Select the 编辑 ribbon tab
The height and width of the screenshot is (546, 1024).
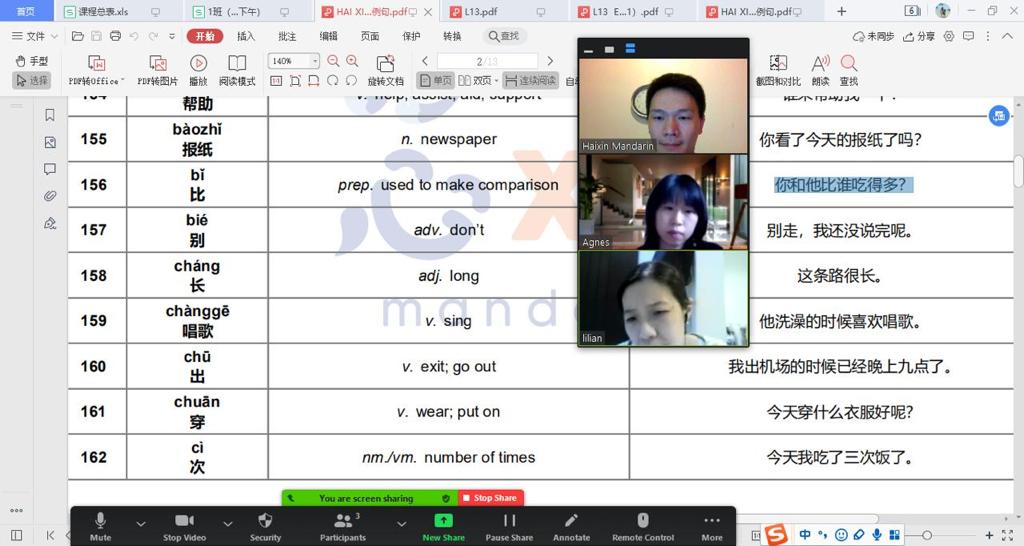click(328, 36)
